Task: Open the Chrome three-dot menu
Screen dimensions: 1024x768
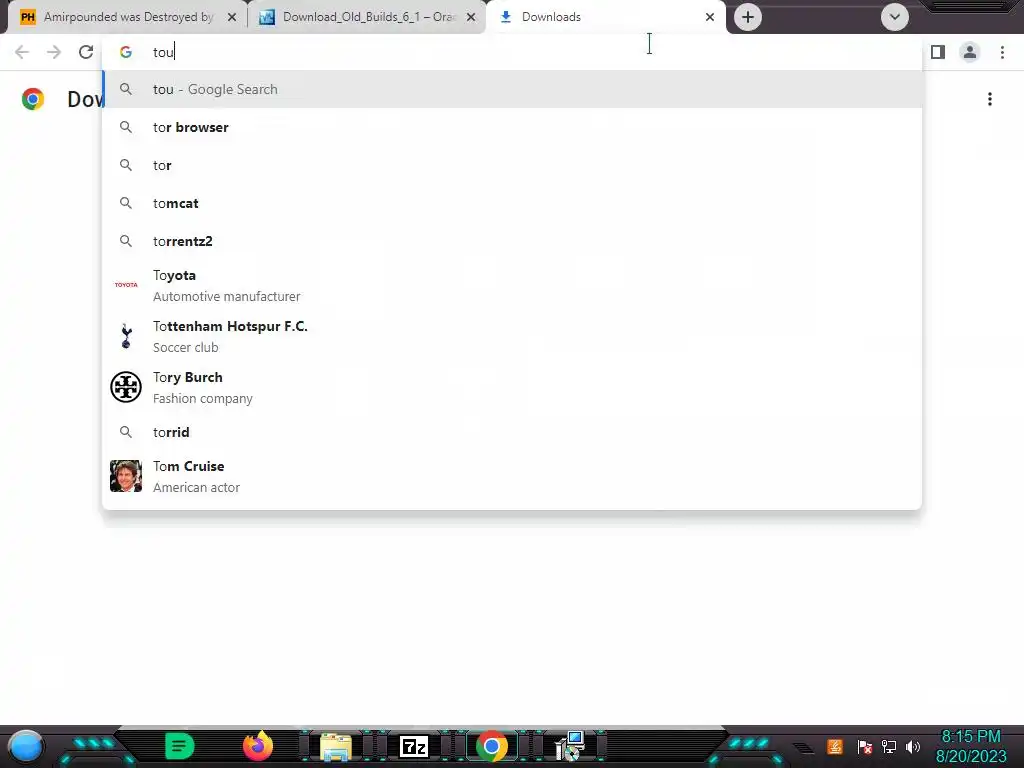Action: [1002, 52]
